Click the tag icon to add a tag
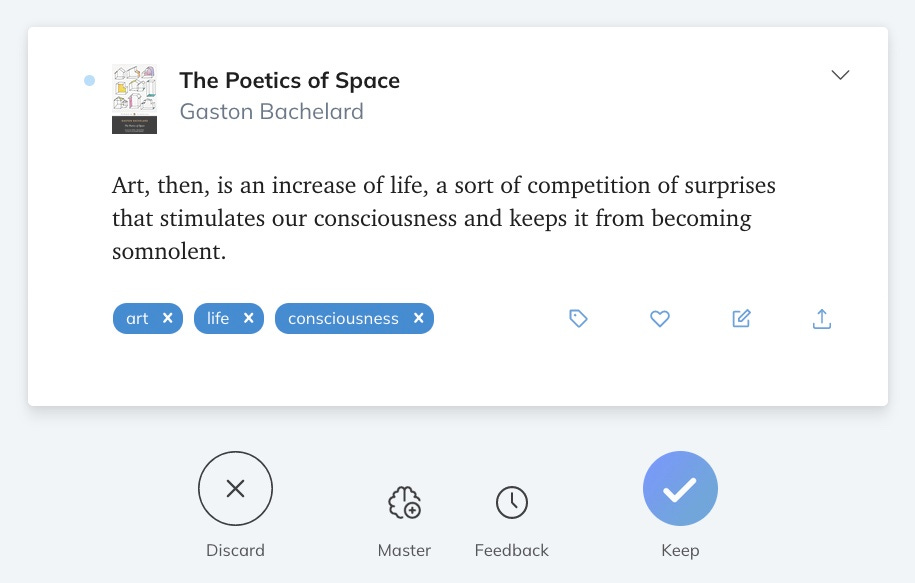 coord(578,319)
